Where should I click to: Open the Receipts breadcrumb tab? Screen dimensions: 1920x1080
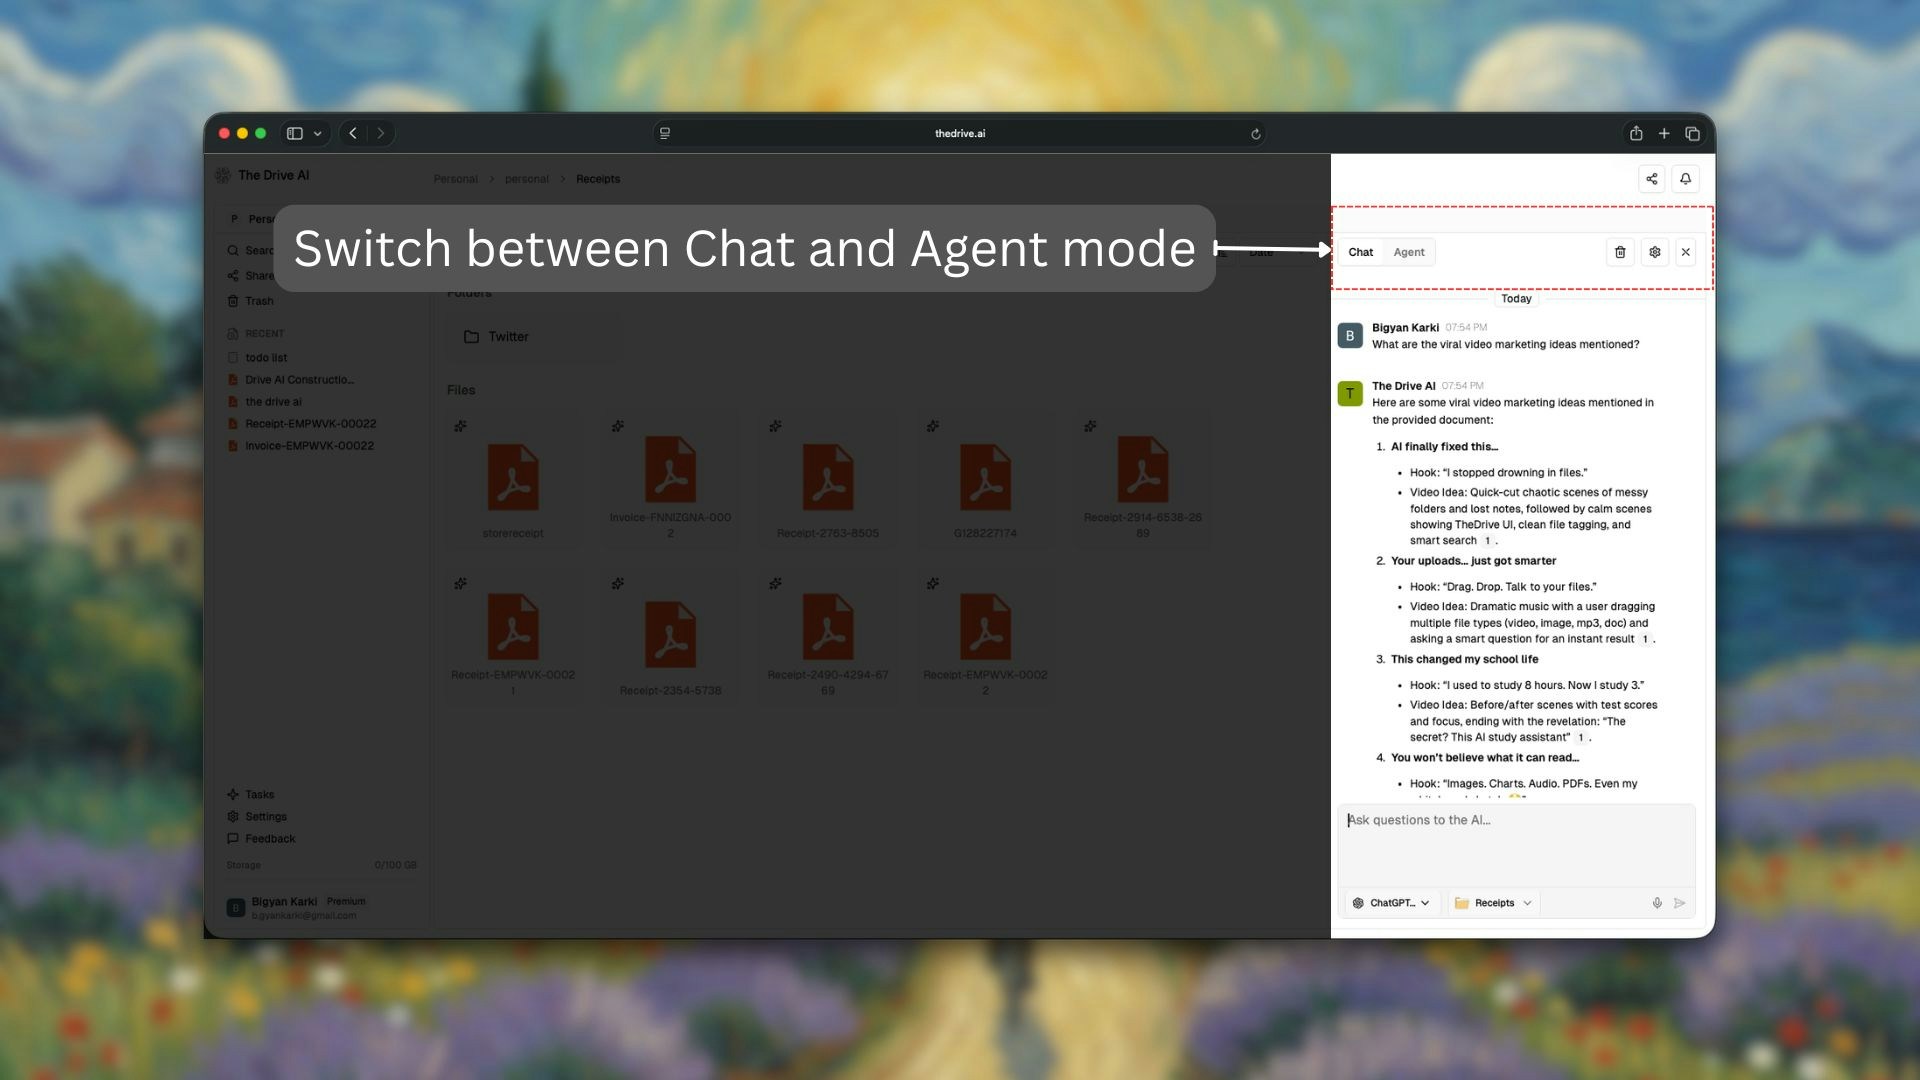[x=598, y=178]
